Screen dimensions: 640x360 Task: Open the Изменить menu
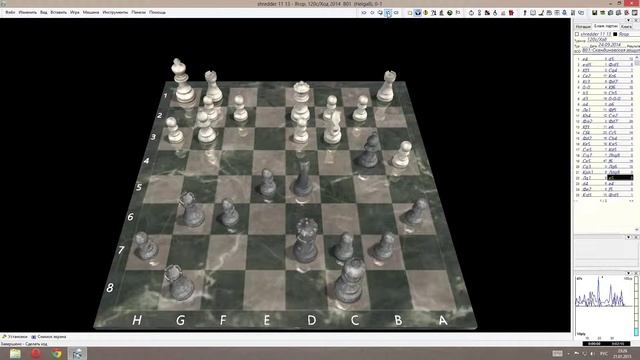(27, 12)
